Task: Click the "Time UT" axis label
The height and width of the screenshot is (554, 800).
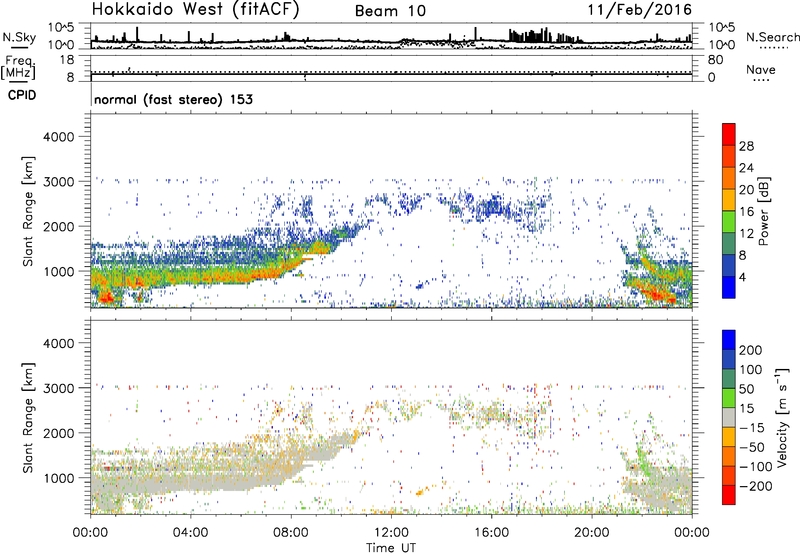Action: tap(391, 548)
